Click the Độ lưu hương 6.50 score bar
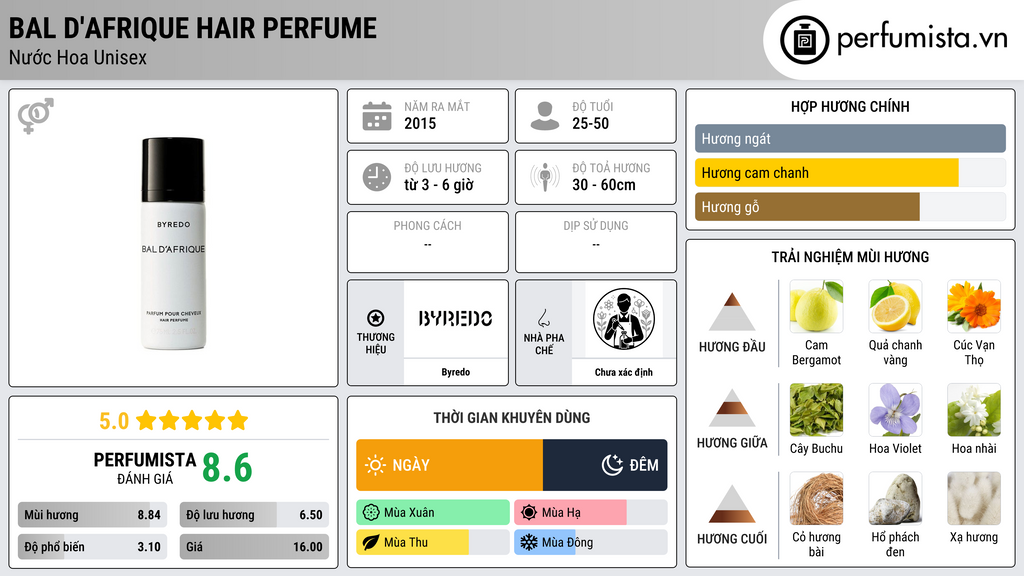This screenshot has height=576, width=1024. [254, 515]
